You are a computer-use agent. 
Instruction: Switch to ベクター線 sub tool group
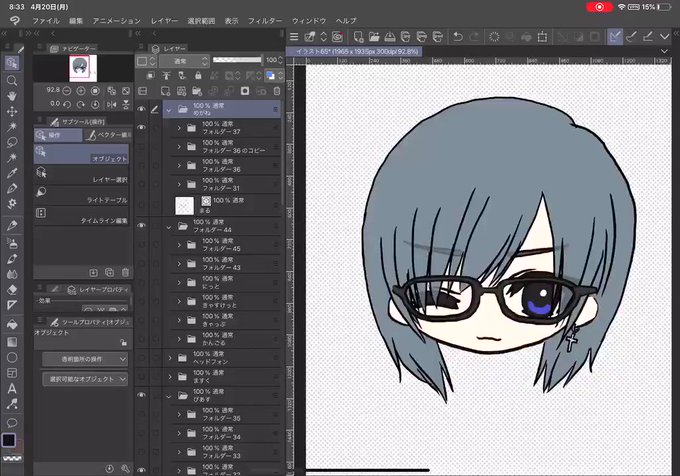click(108, 135)
